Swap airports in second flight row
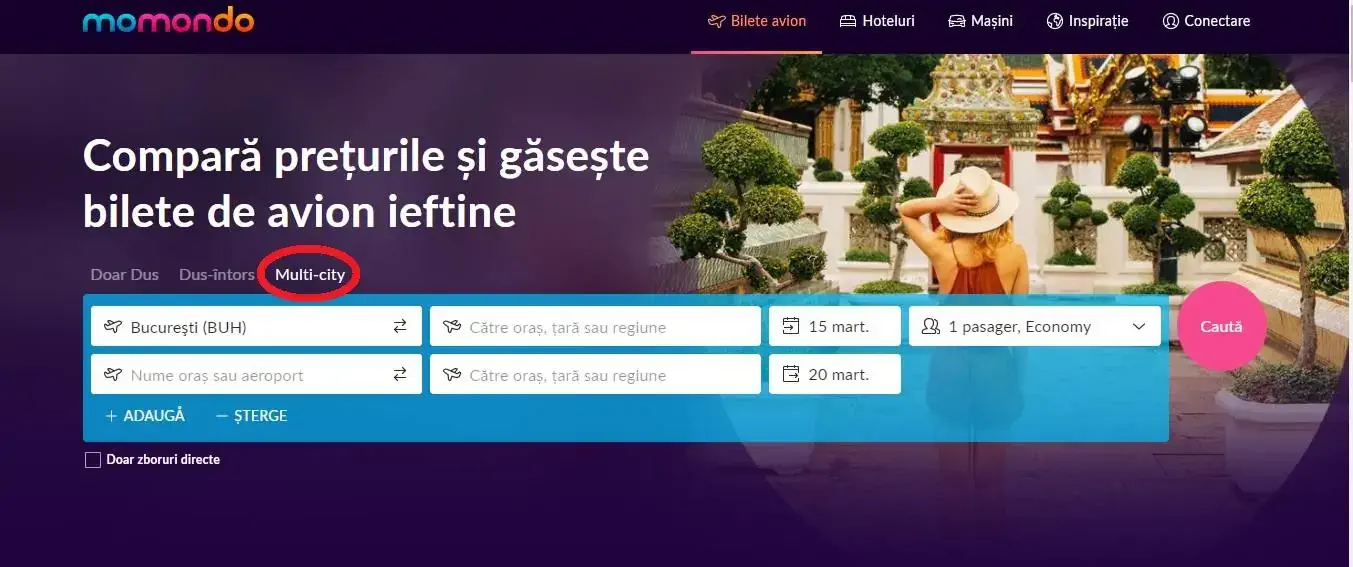 (400, 375)
